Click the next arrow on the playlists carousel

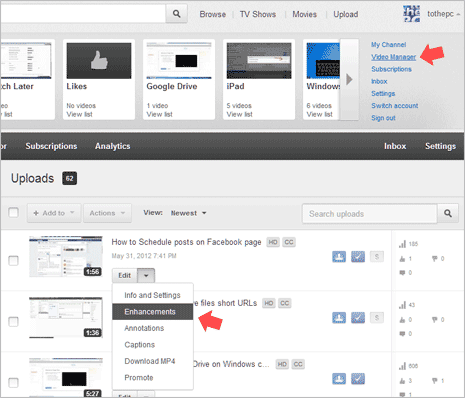click(349, 79)
